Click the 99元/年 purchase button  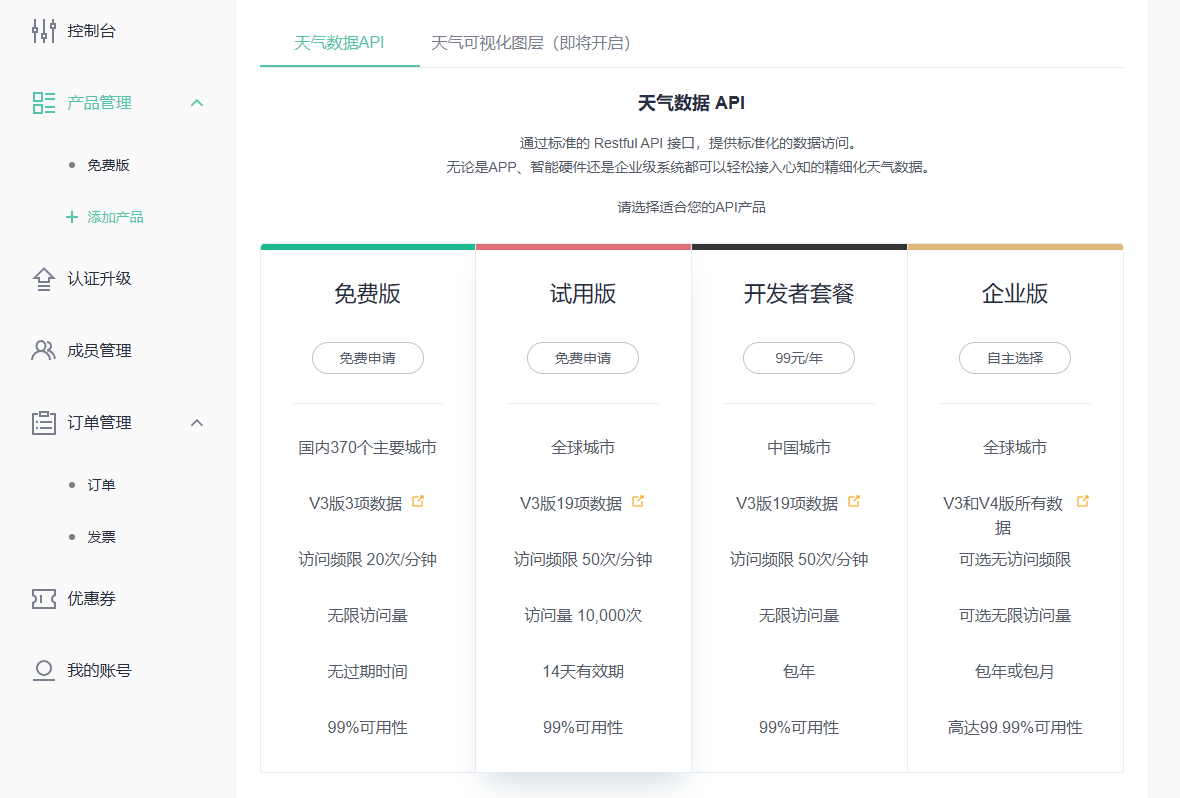point(799,358)
